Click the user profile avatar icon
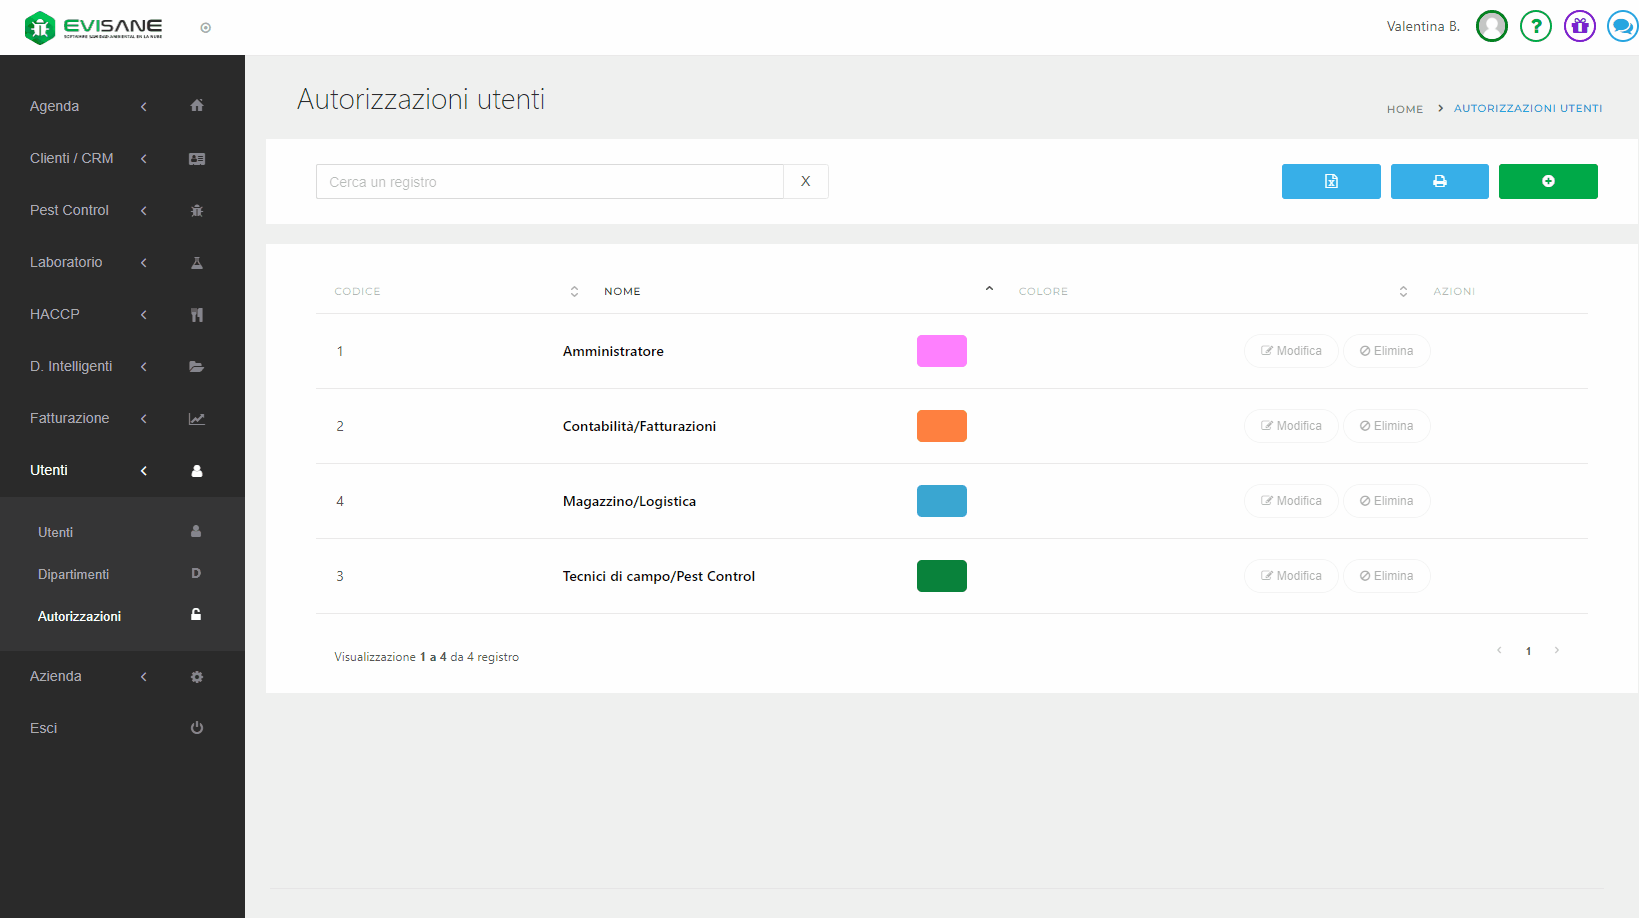 pos(1491,26)
